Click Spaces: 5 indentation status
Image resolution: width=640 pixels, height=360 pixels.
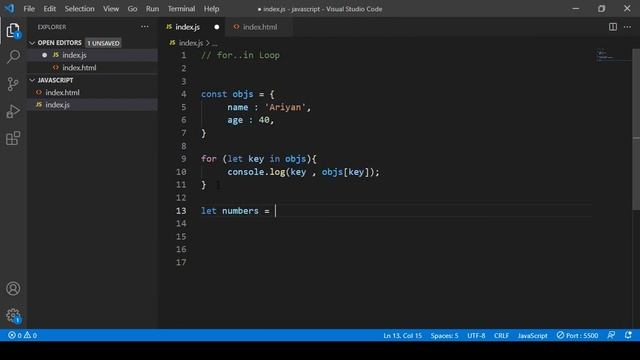pos(444,336)
